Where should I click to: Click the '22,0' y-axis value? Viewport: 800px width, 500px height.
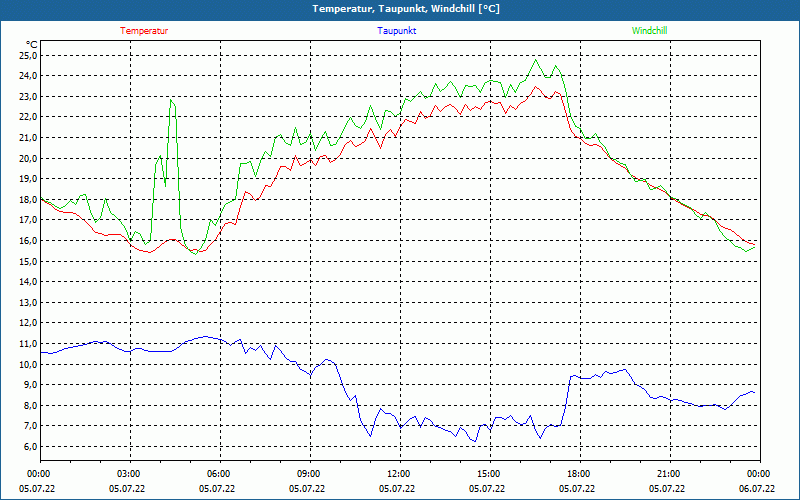(29, 117)
